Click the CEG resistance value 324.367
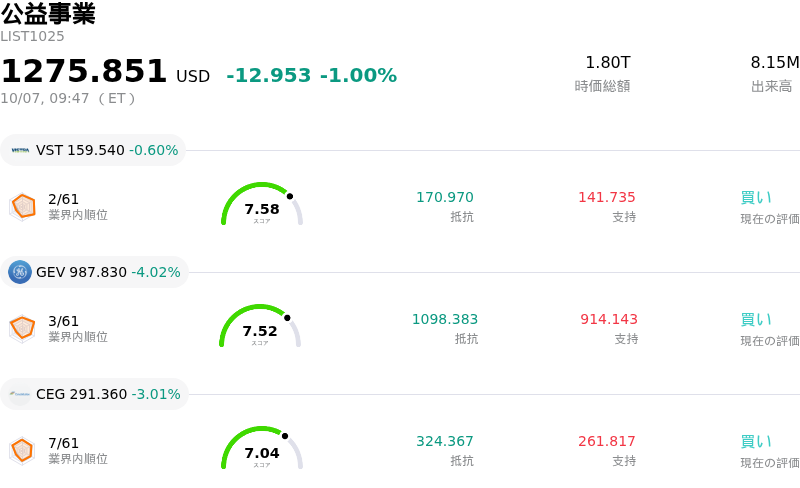 (x=445, y=441)
